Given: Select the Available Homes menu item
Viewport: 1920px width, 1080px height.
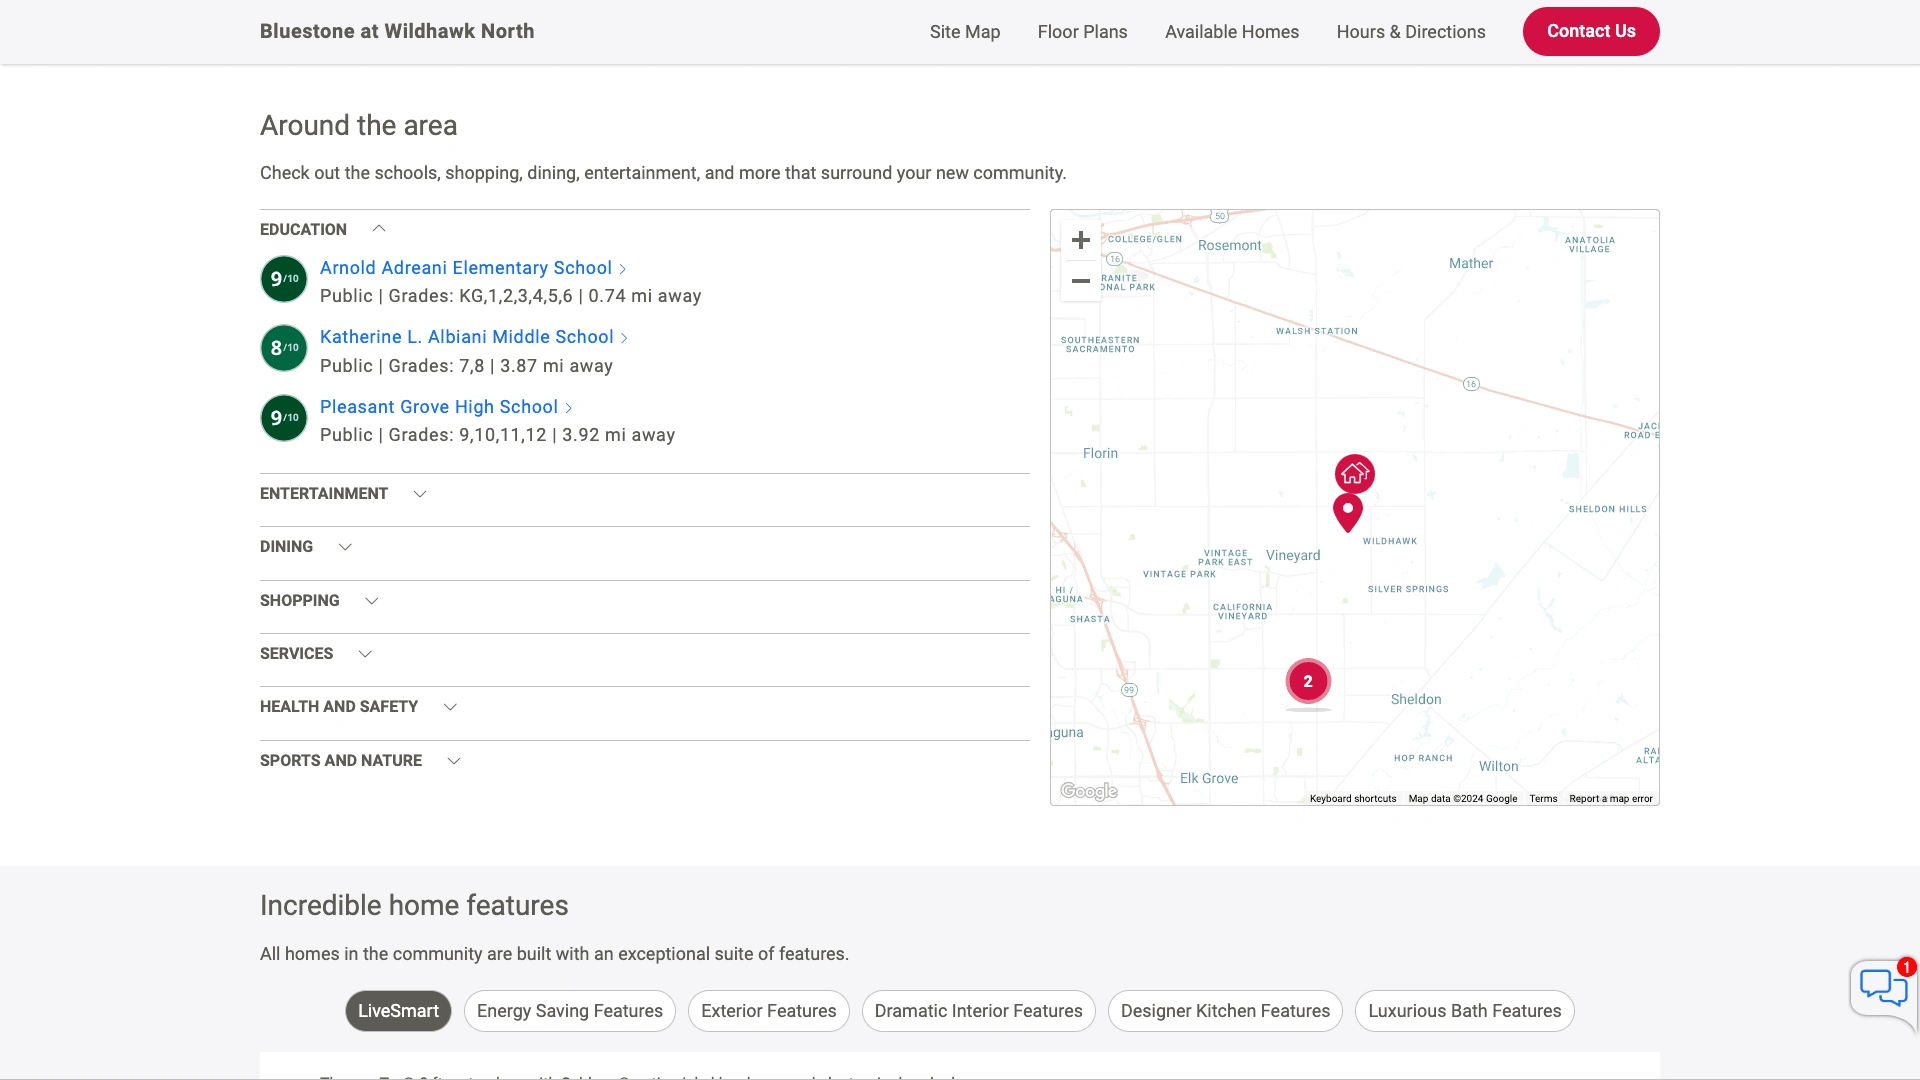Looking at the screenshot, I should (x=1232, y=32).
